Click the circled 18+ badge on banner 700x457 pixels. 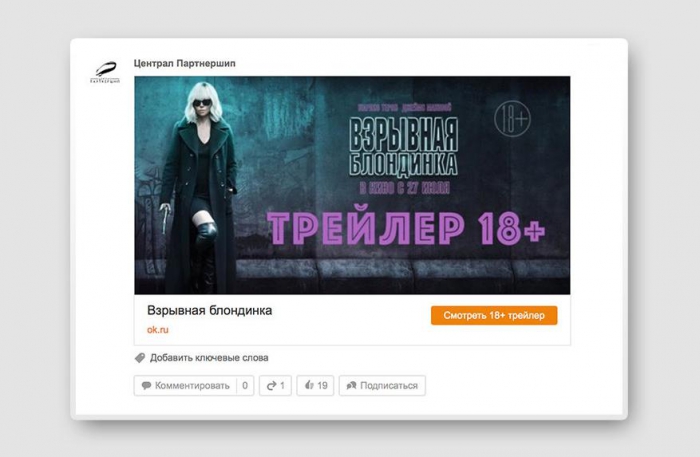(x=512, y=119)
